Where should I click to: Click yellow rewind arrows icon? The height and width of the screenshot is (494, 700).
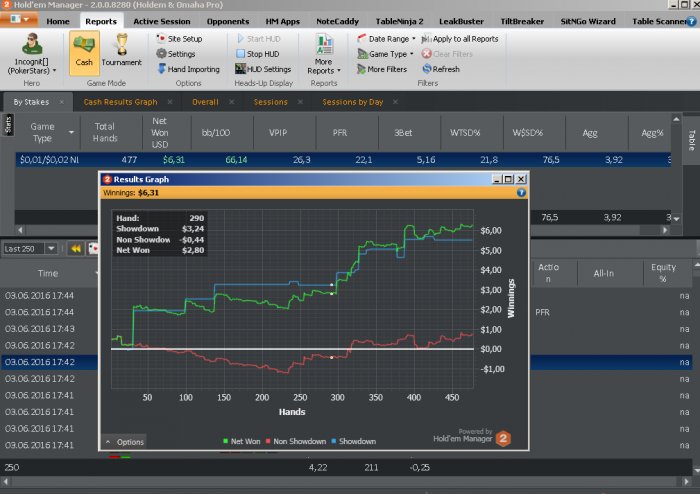76,249
